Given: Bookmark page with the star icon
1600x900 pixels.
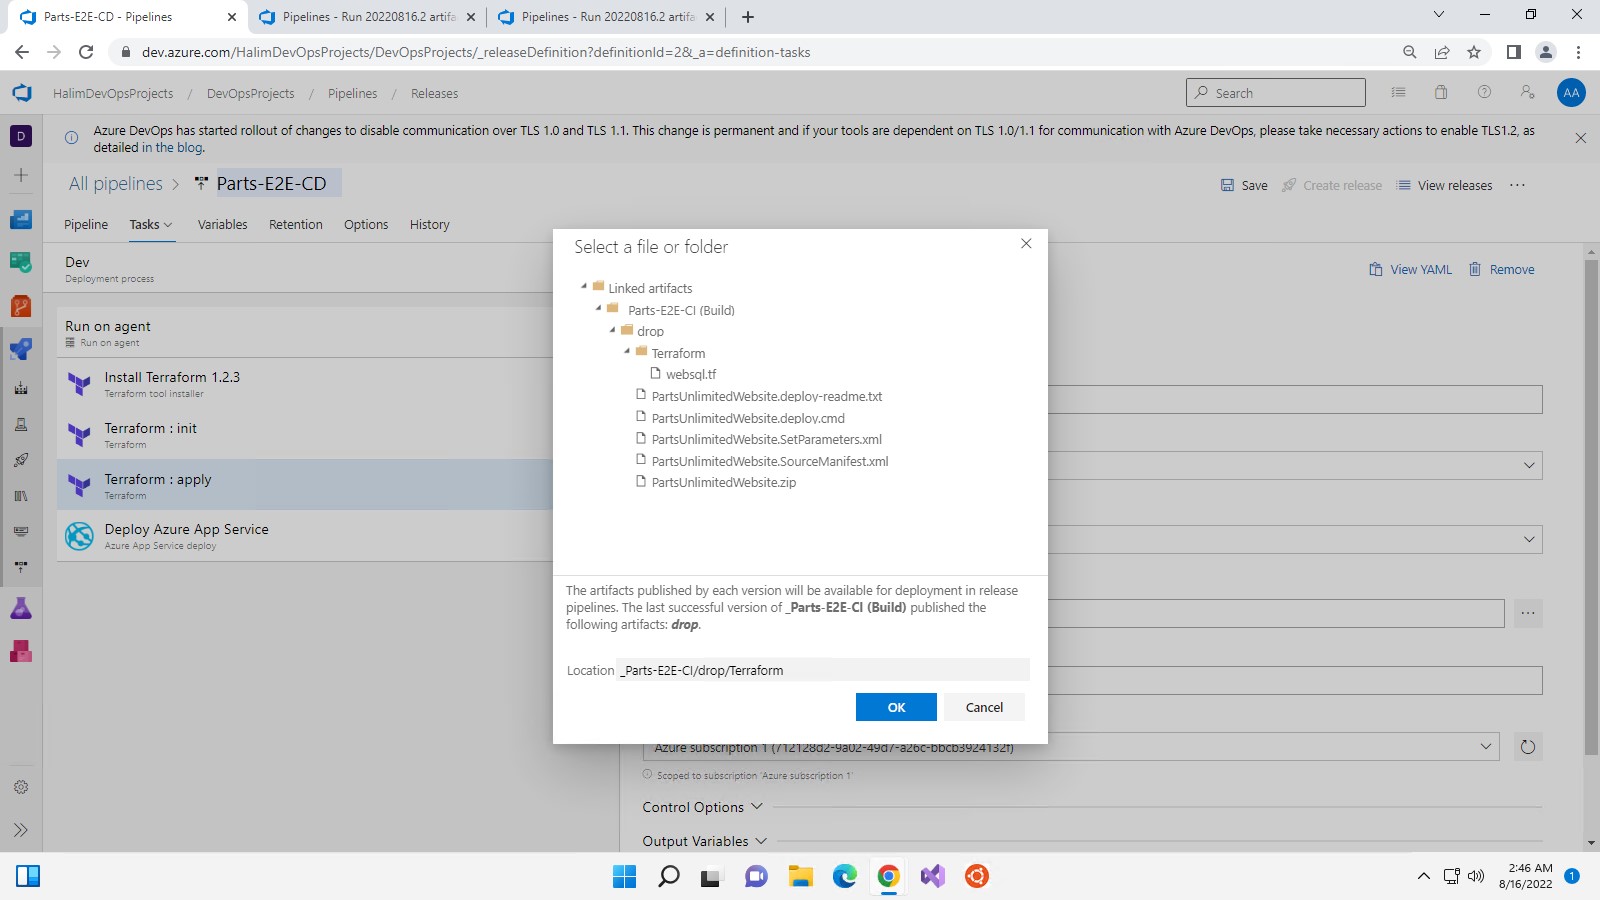Looking at the screenshot, I should pyautogui.click(x=1474, y=52).
